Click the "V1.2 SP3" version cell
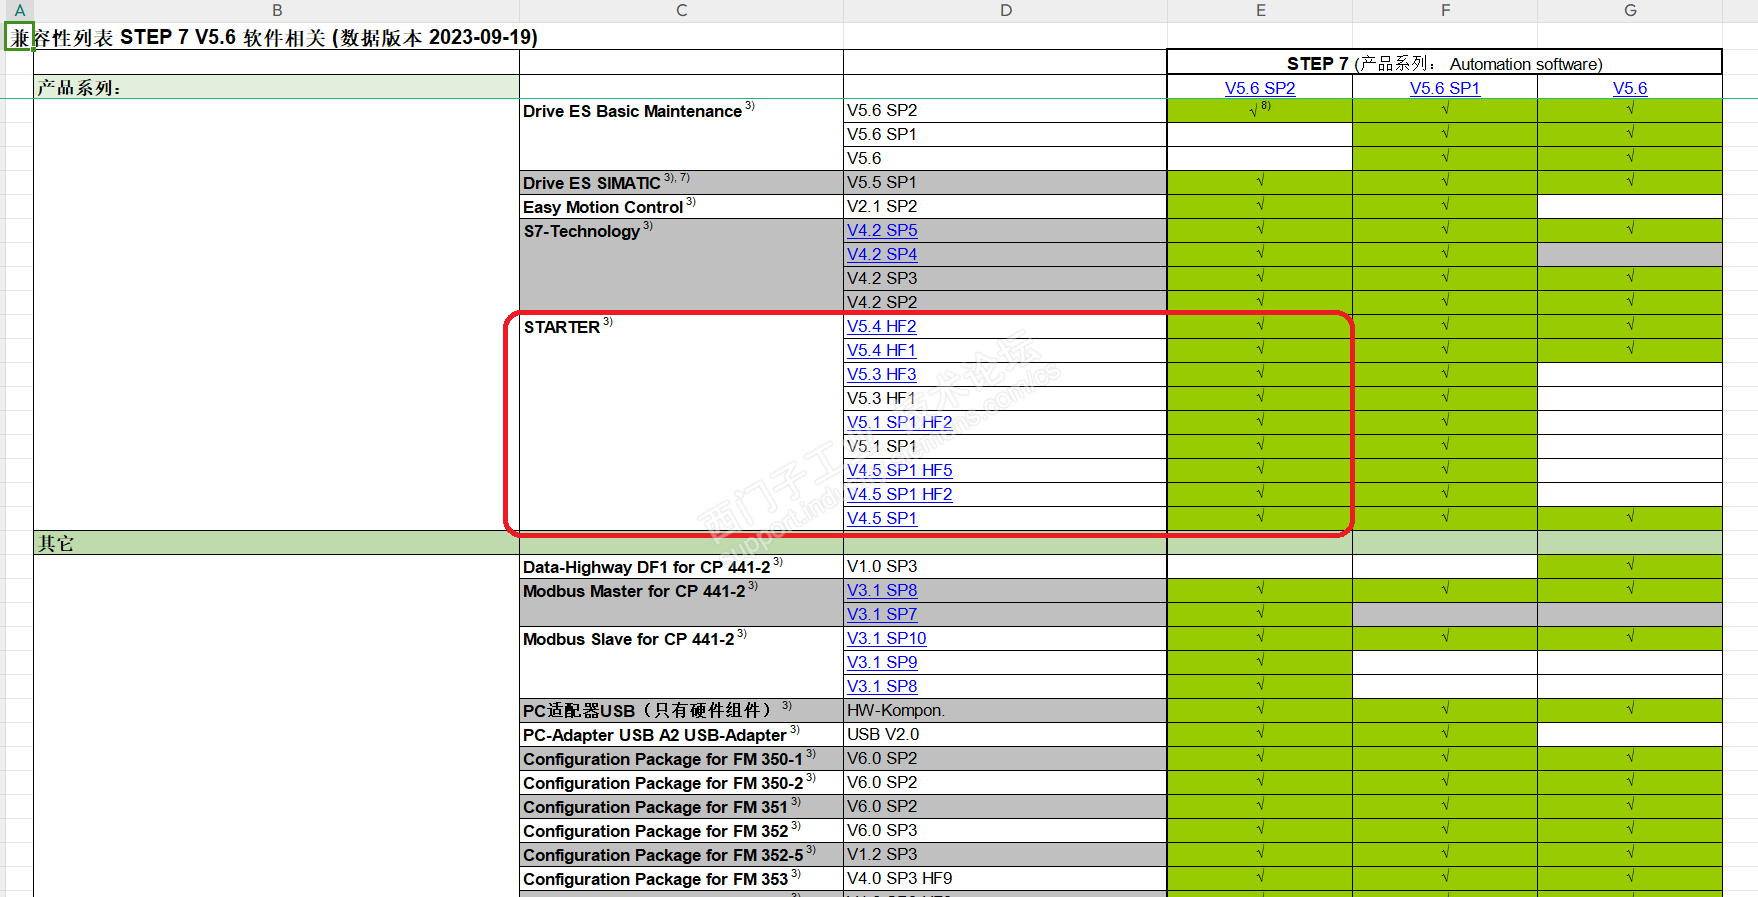This screenshot has height=897, width=1758. click(1006, 854)
